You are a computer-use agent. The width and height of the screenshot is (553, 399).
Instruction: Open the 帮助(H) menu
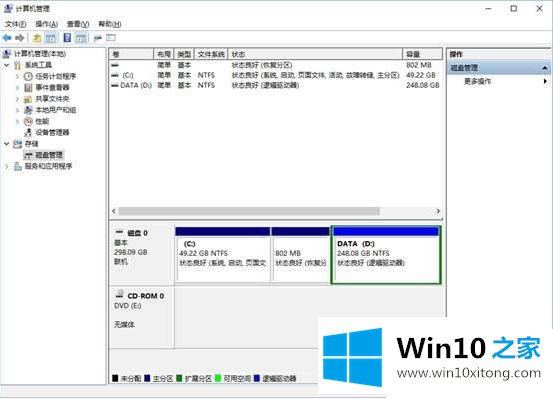click(x=110, y=24)
